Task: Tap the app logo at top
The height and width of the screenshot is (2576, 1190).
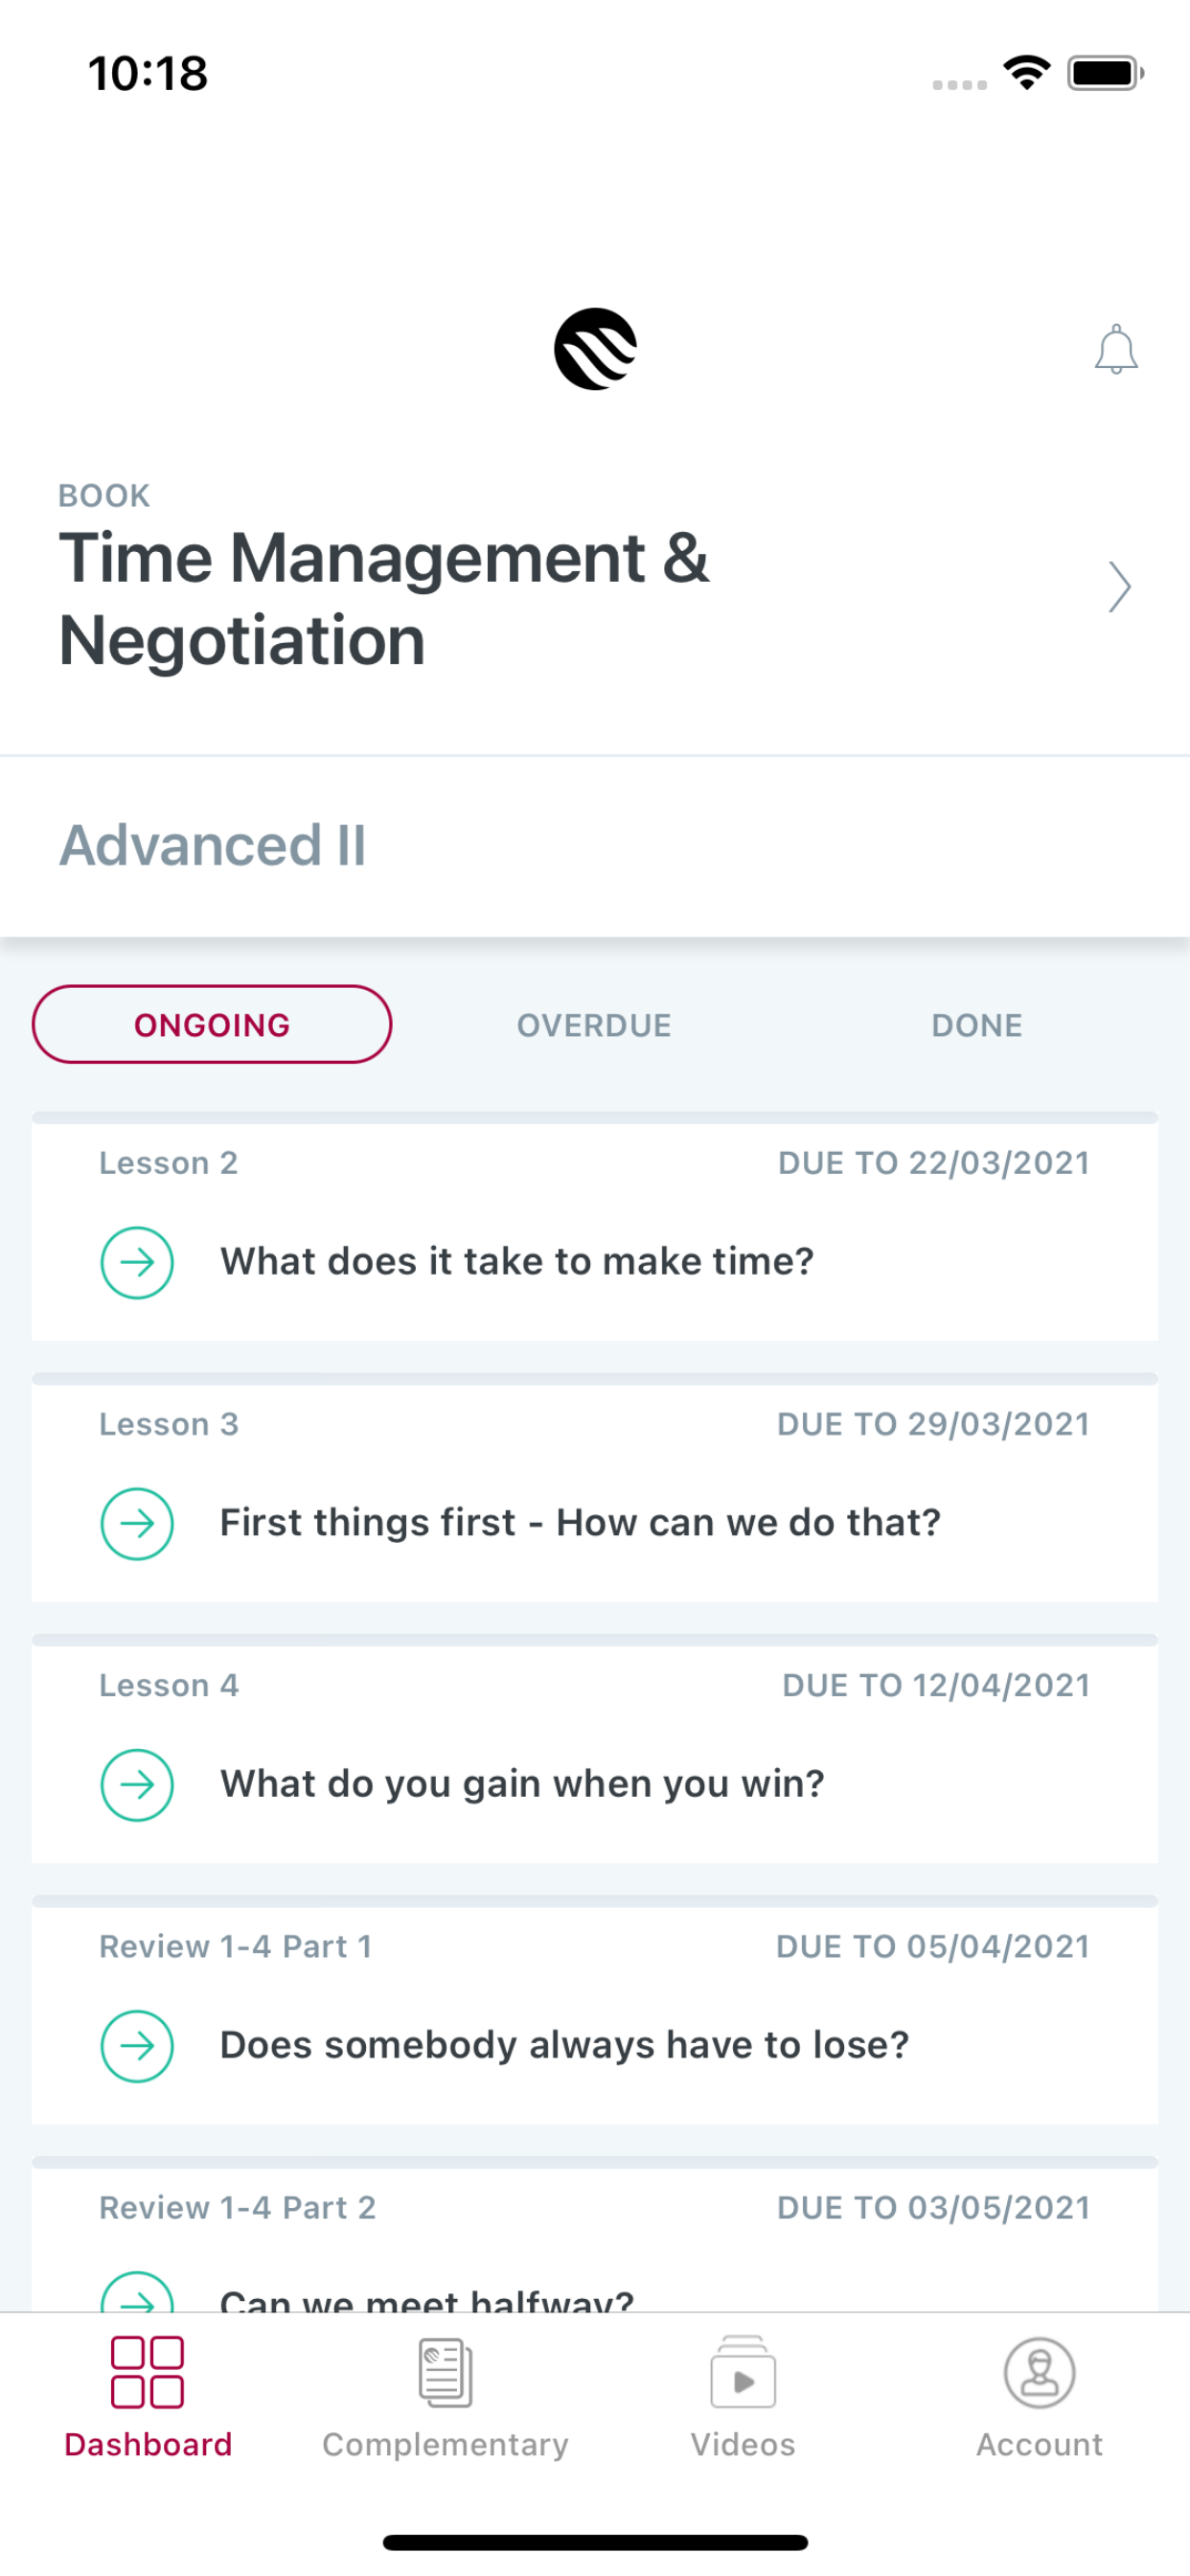Action: pos(595,349)
